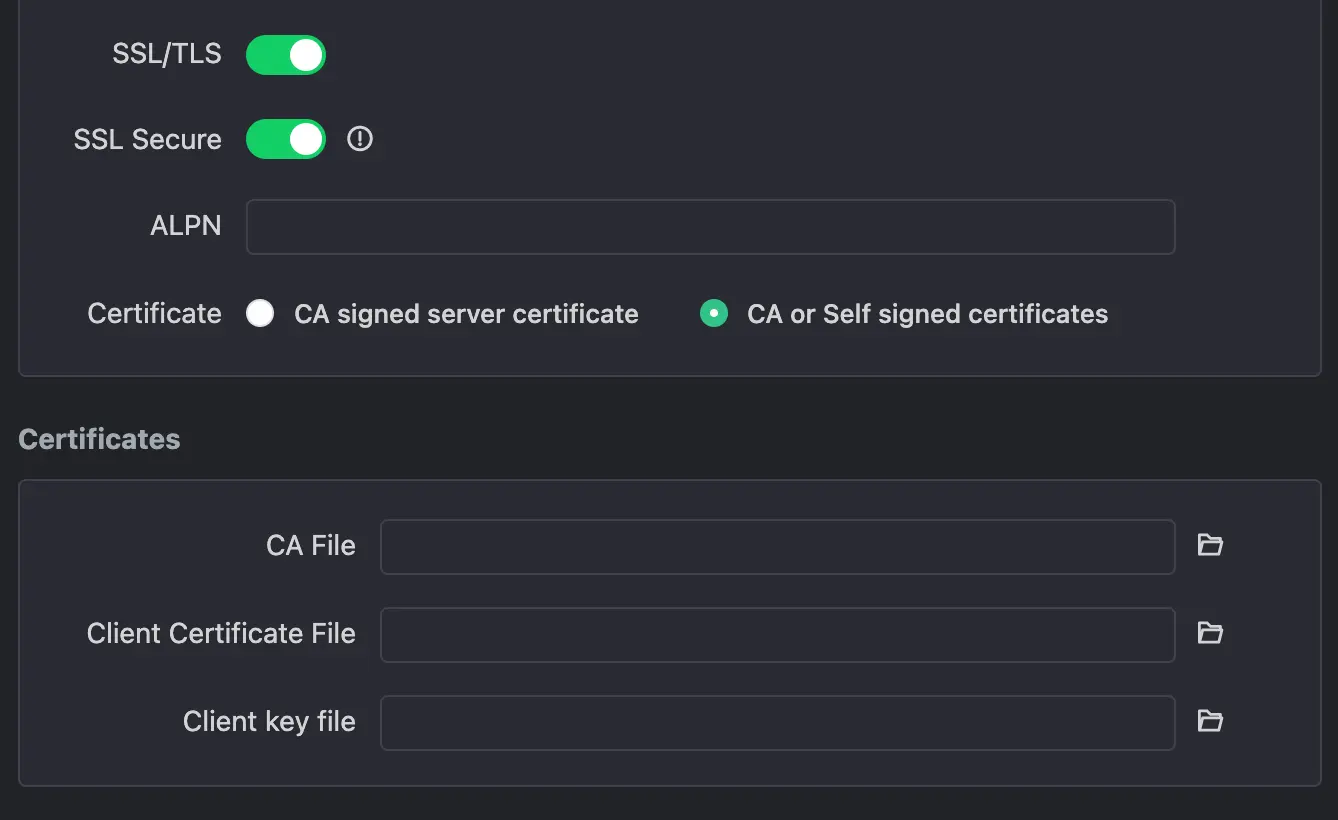Open the Client key file browse icon
Screen dimensions: 1338x820
point(1210,721)
